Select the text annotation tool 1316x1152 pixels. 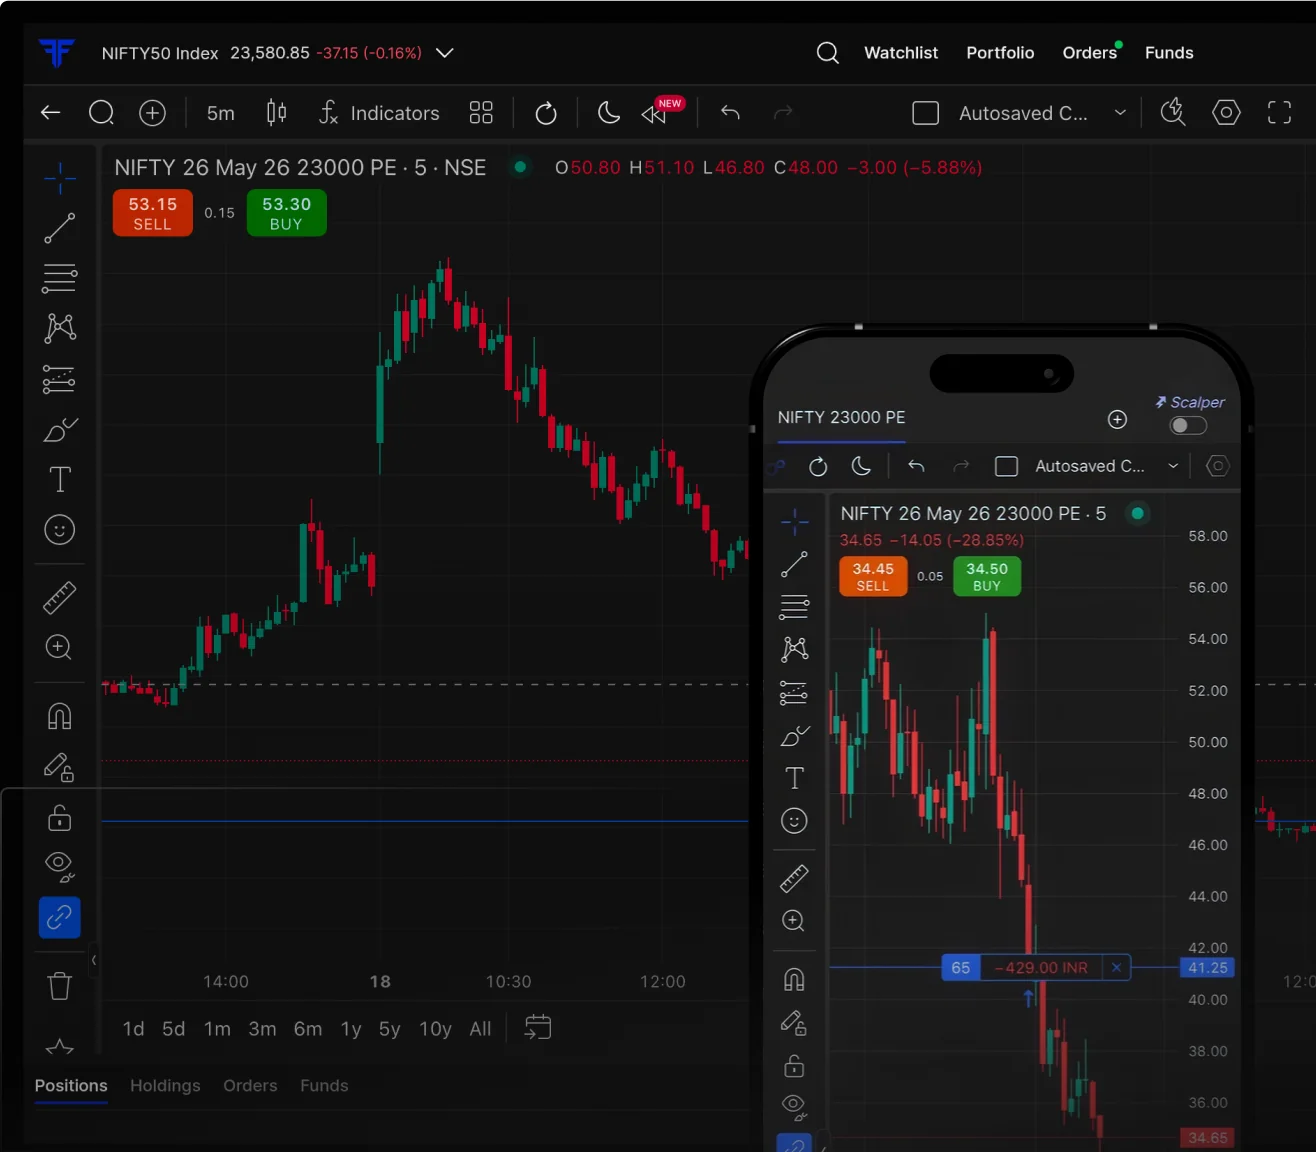click(x=60, y=479)
